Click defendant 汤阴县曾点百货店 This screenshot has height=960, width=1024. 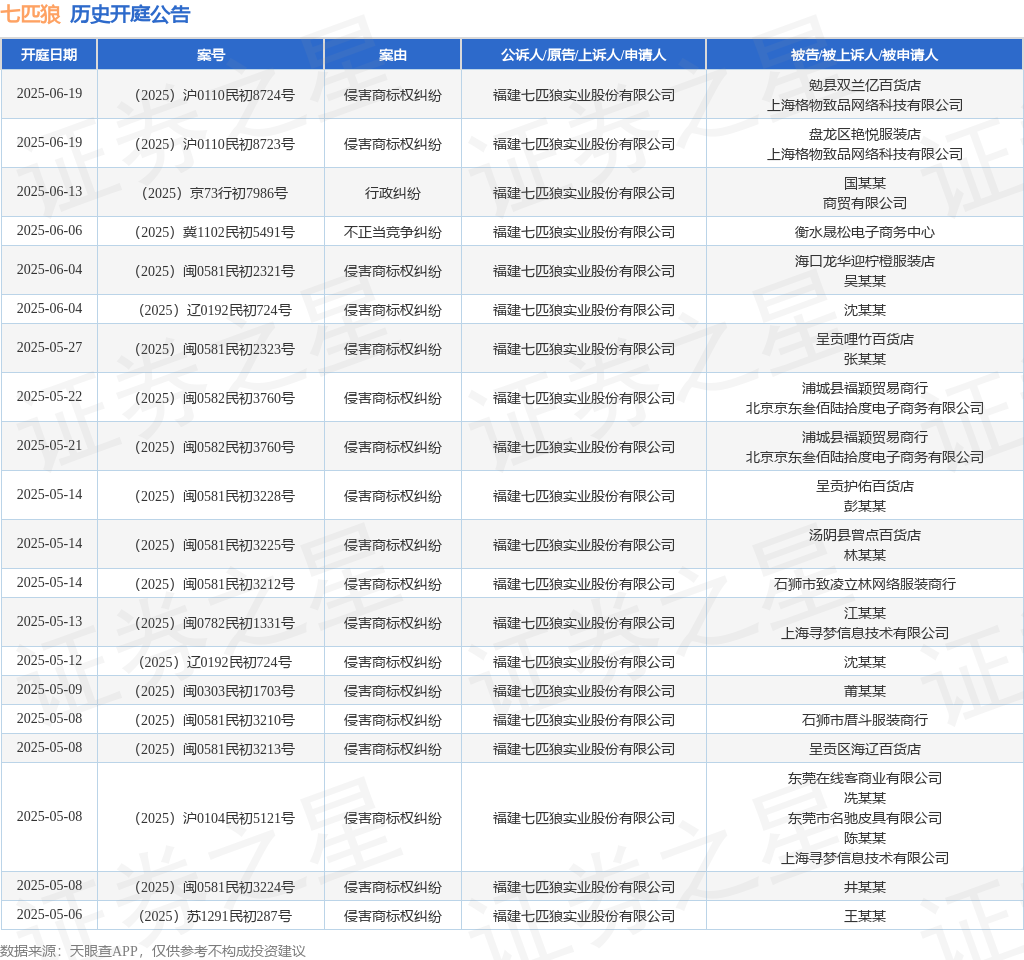pos(865,535)
